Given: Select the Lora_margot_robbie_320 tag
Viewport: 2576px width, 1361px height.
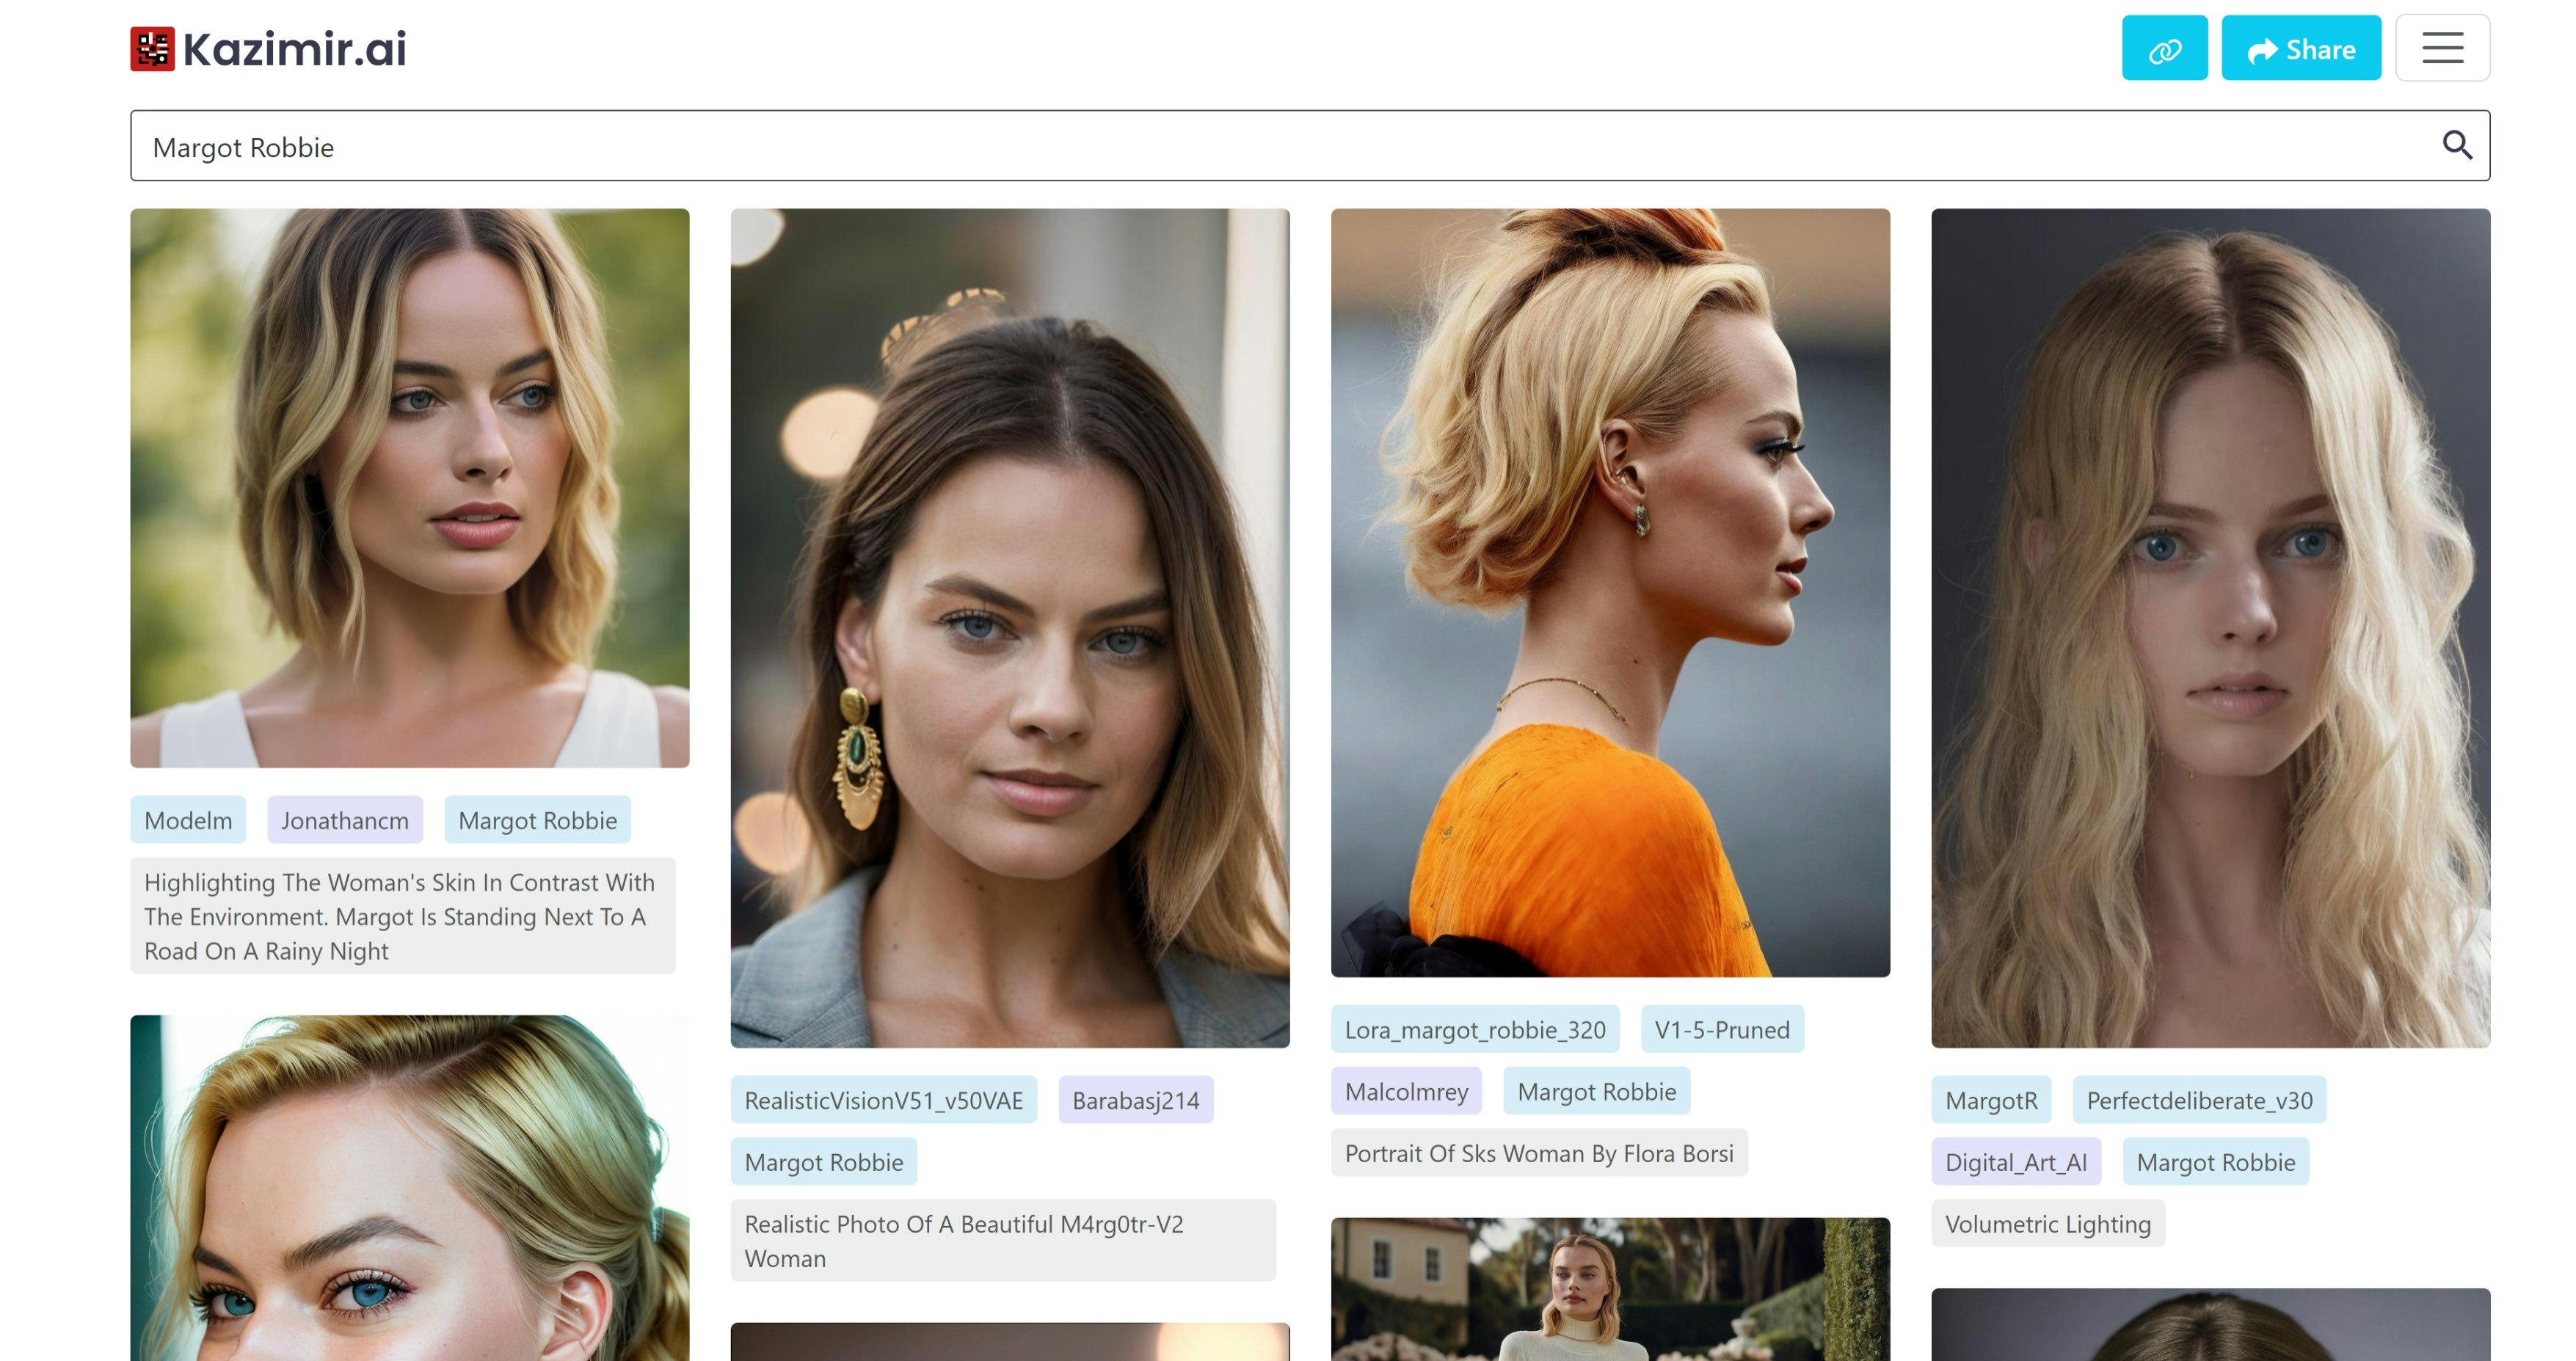Looking at the screenshot, I should (1474, 1030).
